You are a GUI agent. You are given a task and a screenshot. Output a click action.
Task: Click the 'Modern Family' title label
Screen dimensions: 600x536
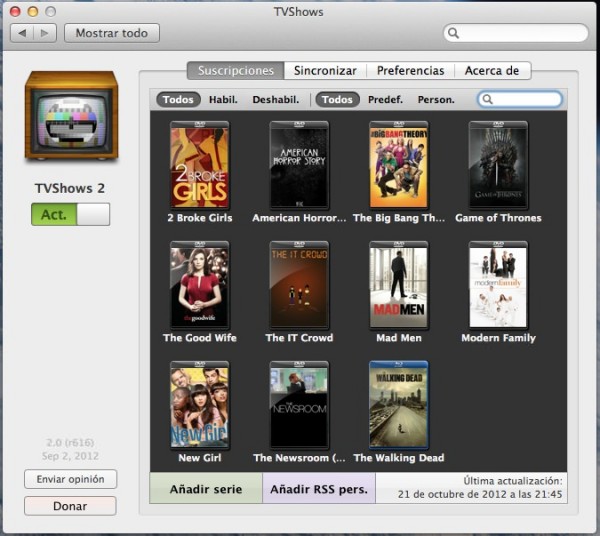498,338
